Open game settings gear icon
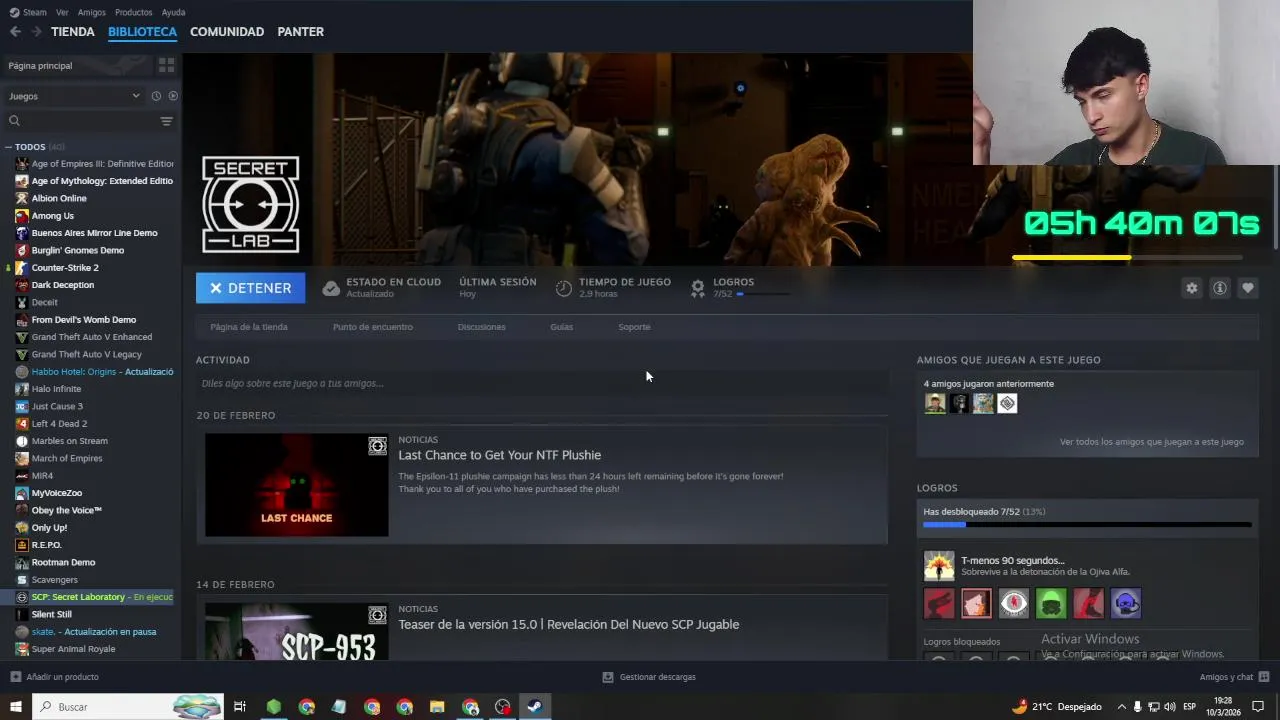The width and height of the screenshot is (1280, 720). [x=1191, y=288]
